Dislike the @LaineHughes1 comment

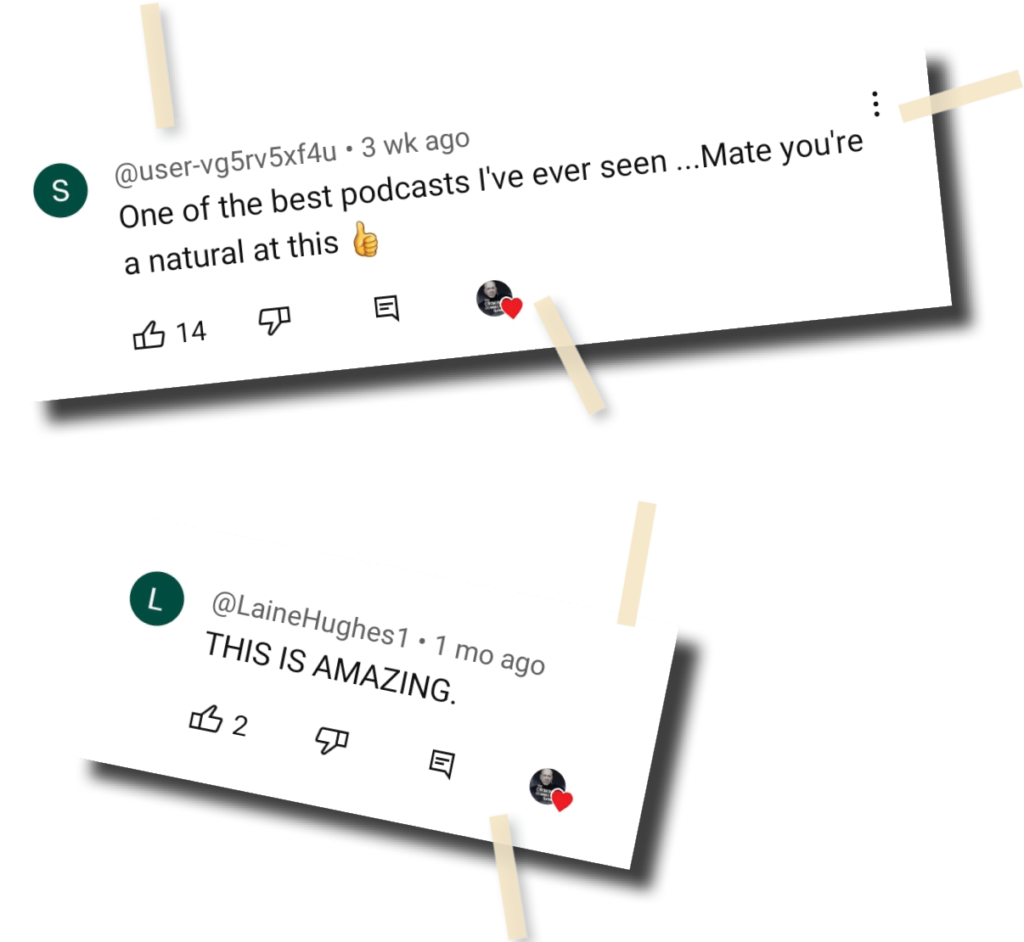pyautogui.click(x=332, y=740)
